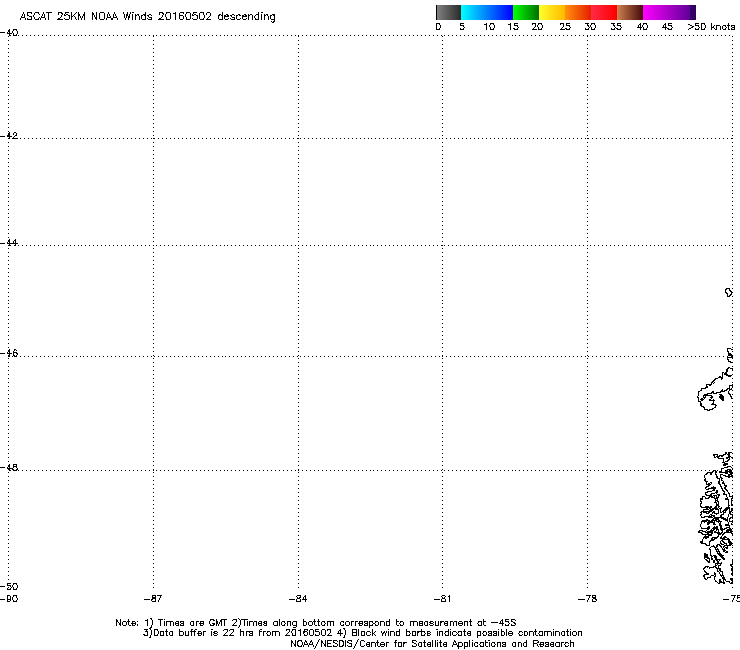Screen dimensions: 740x650
Task: Select the "-81" longitude axis label
Action: coord(442,599)
